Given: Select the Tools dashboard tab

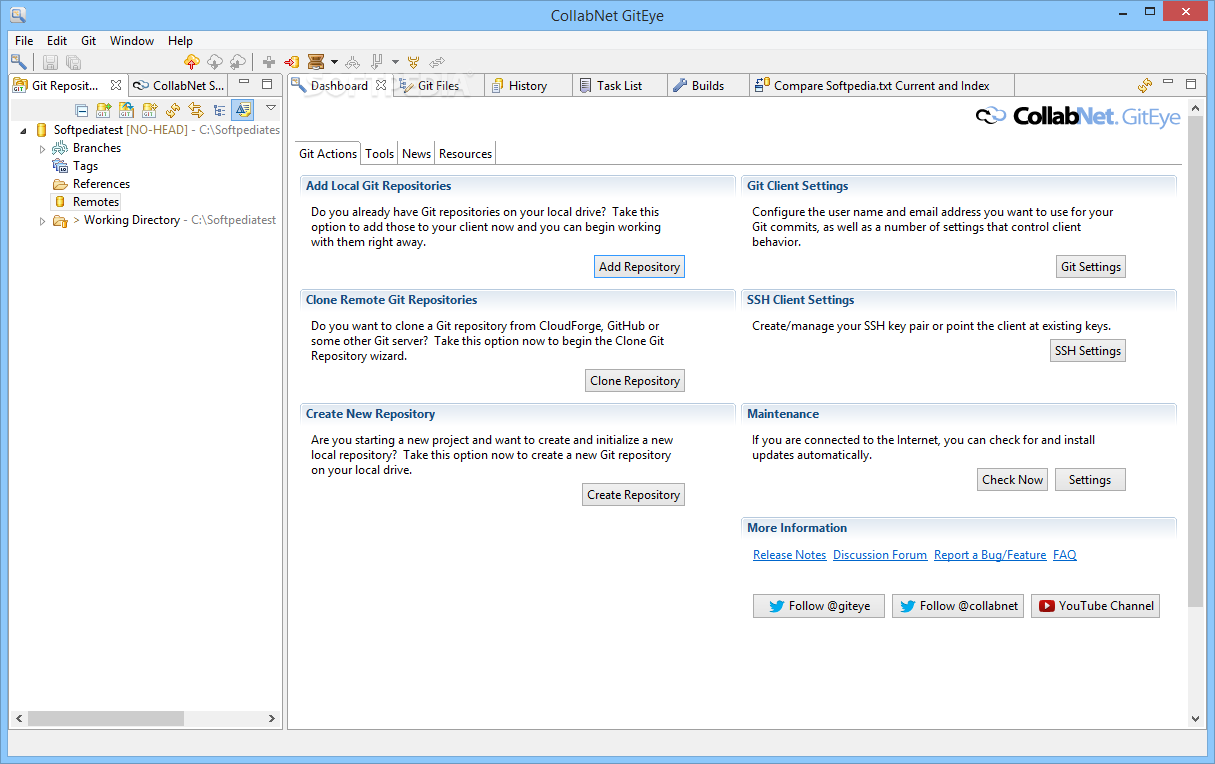Looking at the screenshot, I should pyautogui.click(x=379, y=153).
